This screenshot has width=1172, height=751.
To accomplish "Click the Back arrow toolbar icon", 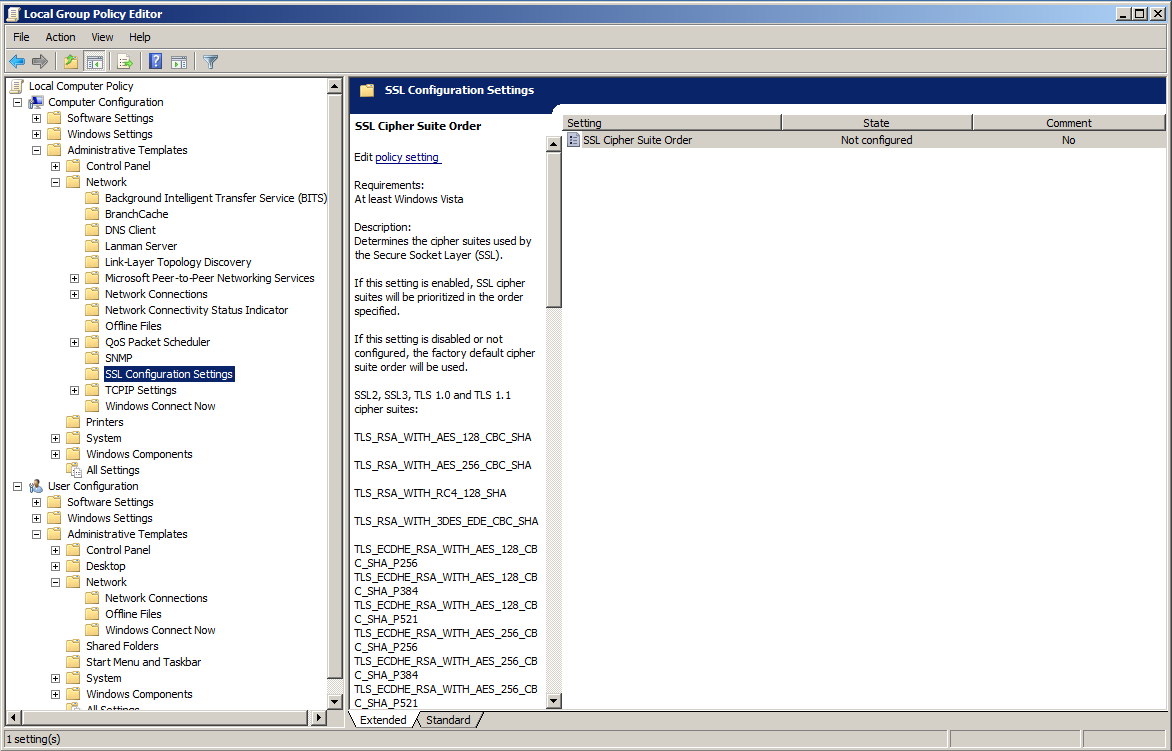I will tap(17, 61).
